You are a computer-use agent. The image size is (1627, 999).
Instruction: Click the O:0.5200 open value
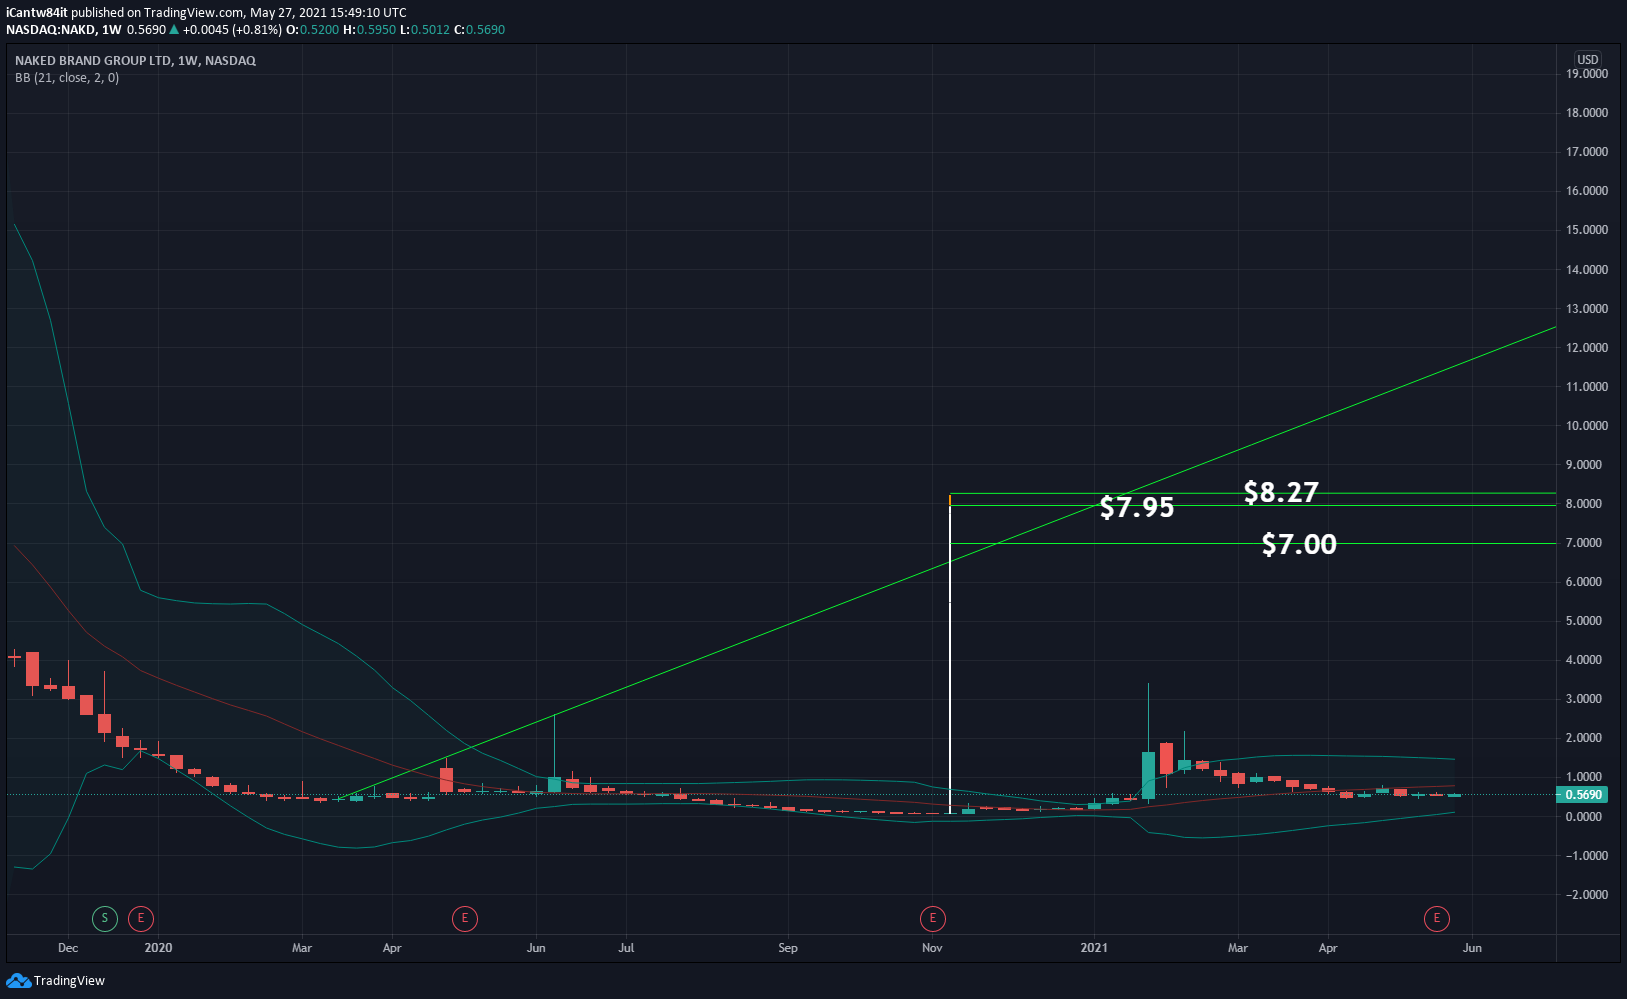pyautogui.click(x=313, y=30)
